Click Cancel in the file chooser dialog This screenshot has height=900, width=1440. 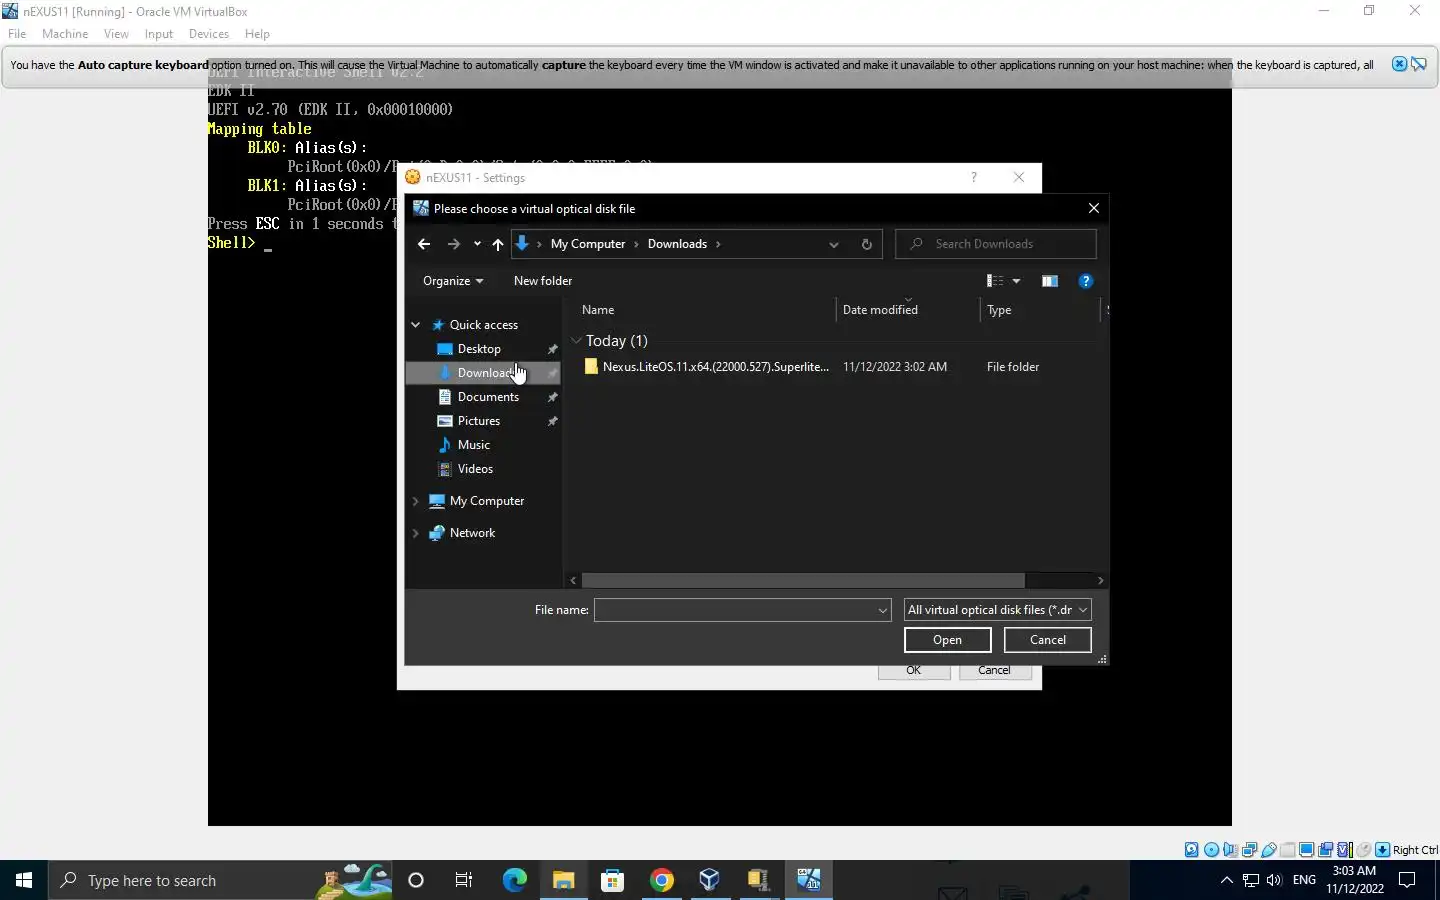coord(1048,640)
